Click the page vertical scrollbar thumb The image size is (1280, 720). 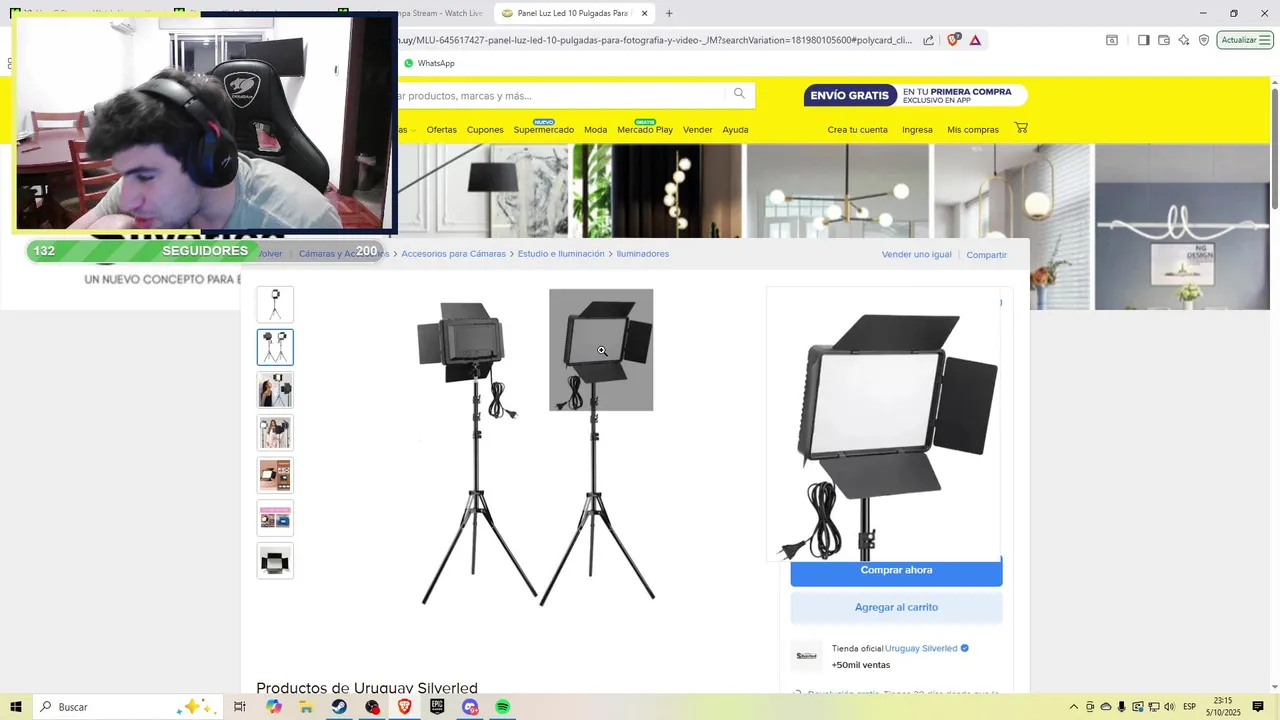pos(1275,150)
